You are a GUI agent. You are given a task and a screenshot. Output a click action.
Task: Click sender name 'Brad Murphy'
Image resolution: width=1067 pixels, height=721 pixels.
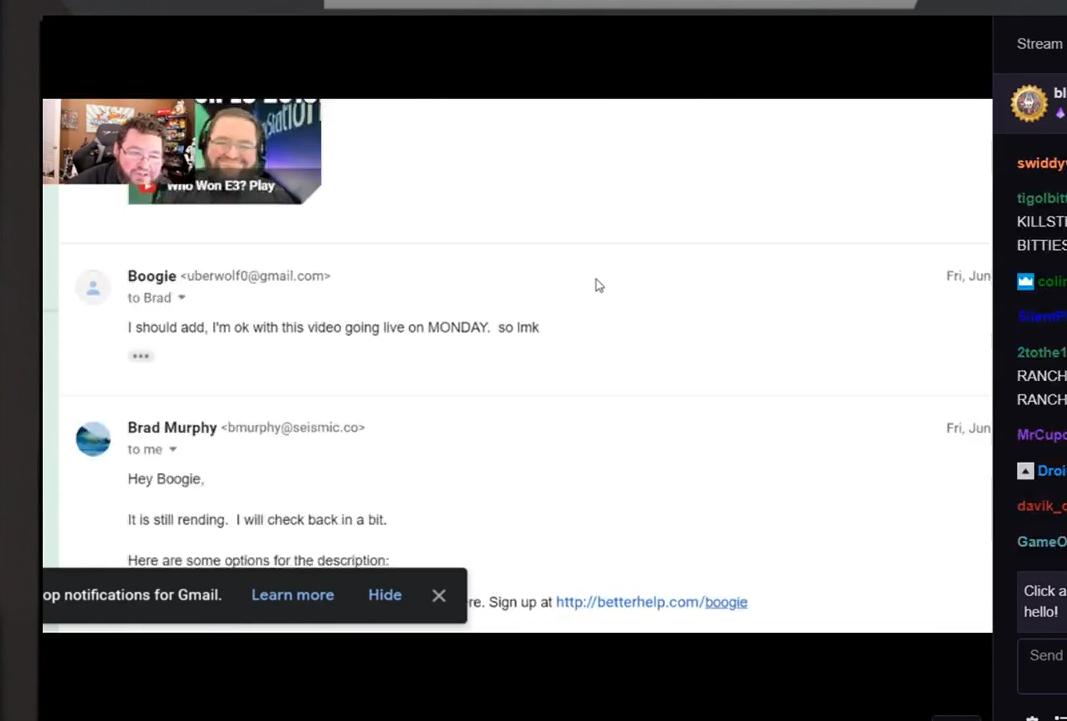tap(172, 428)
